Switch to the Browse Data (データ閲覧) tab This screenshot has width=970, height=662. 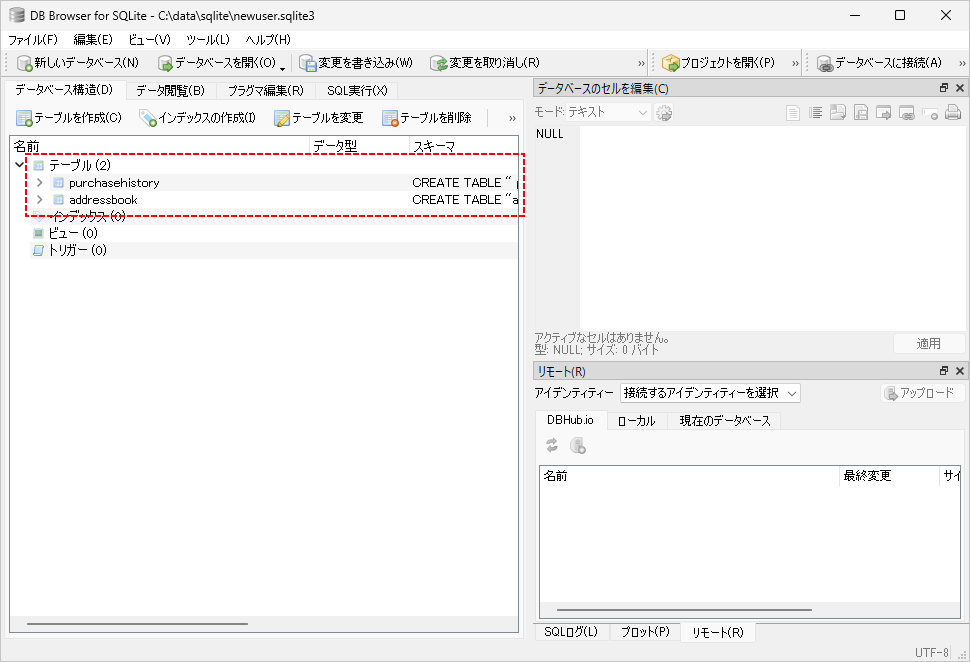tap(170, 91)
